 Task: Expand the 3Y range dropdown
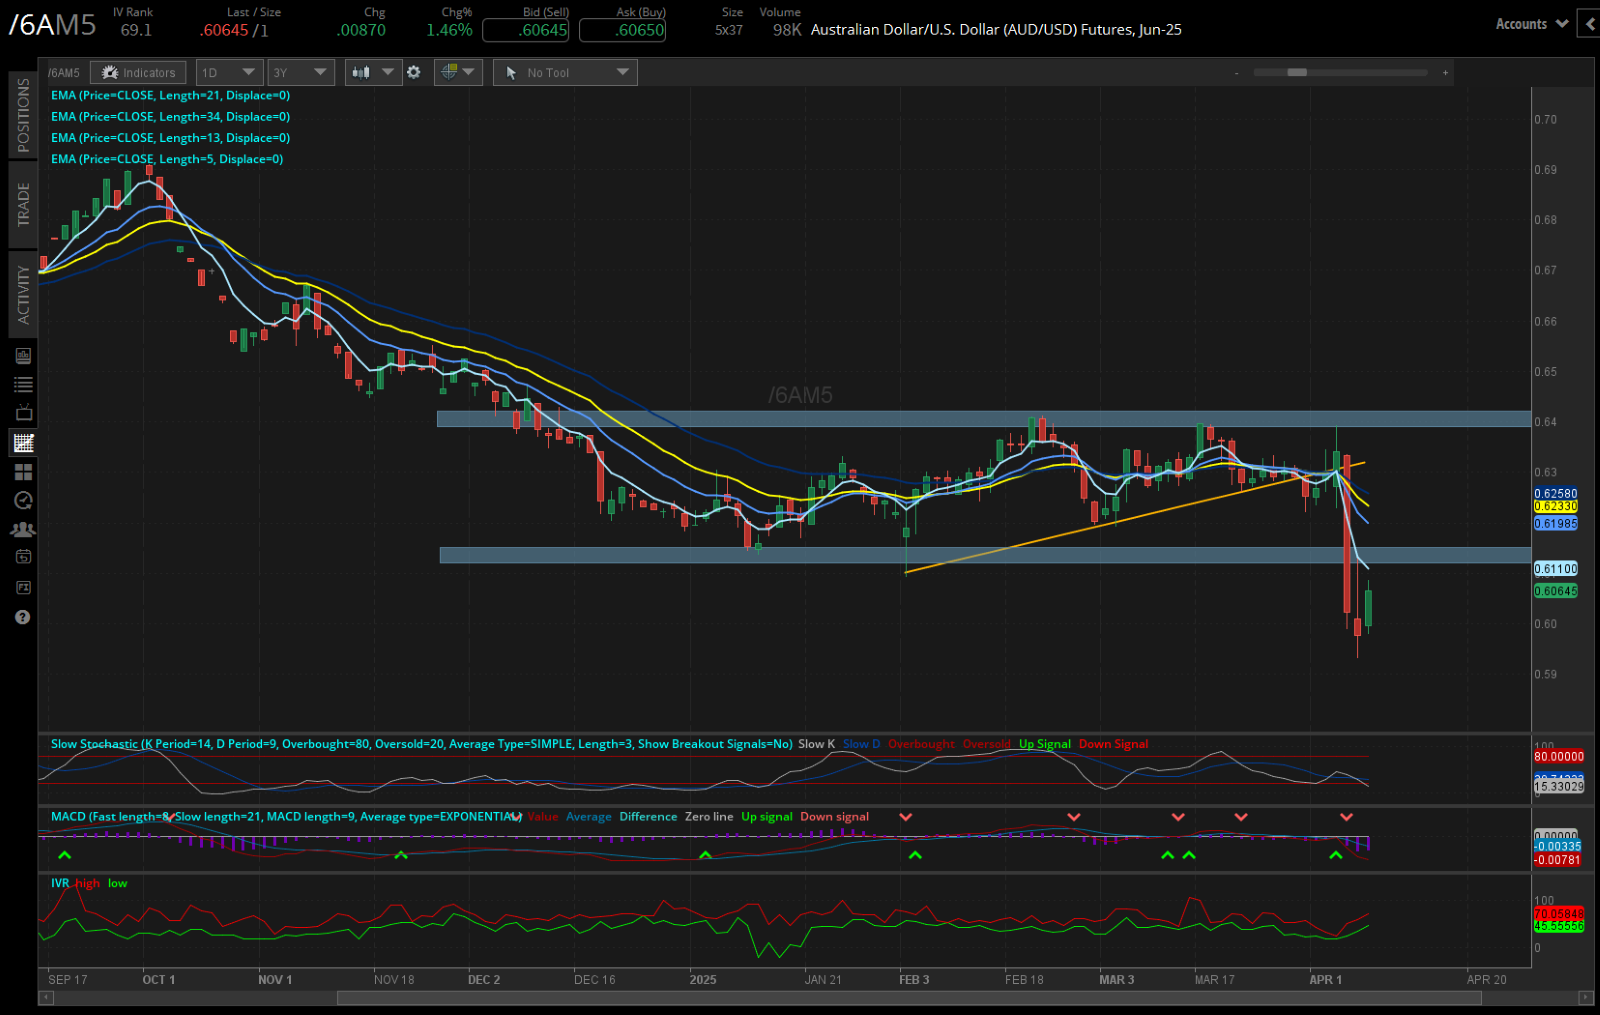(x=300, y=72)
